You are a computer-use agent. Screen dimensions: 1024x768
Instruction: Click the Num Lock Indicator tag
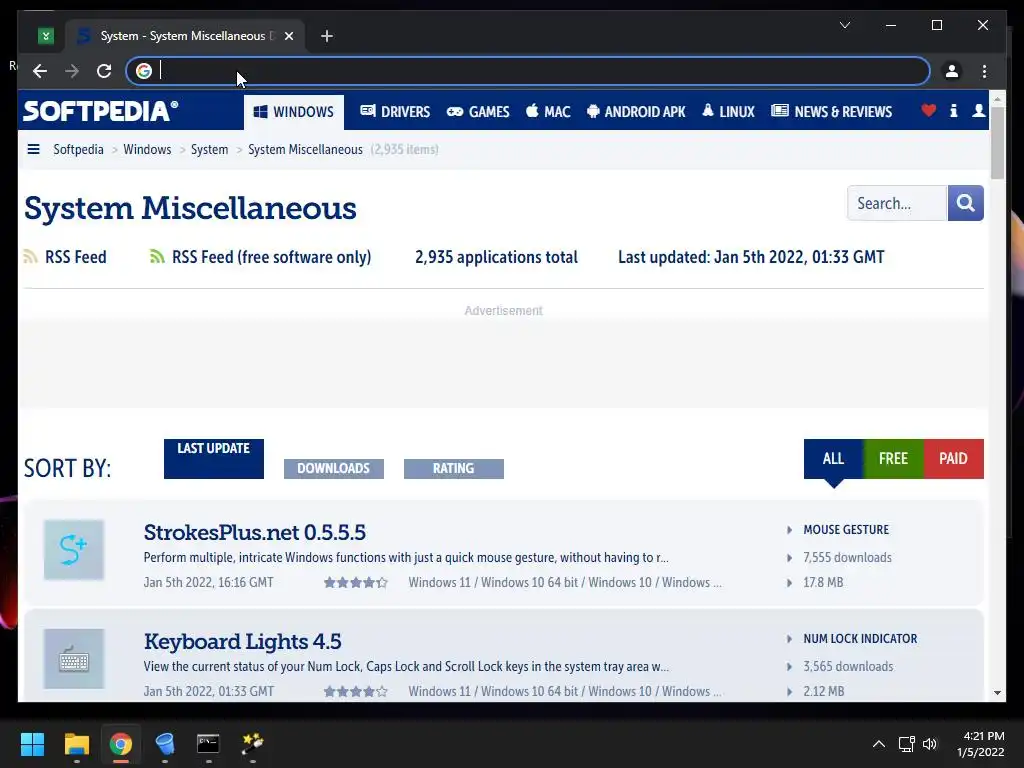pos(860,639)
